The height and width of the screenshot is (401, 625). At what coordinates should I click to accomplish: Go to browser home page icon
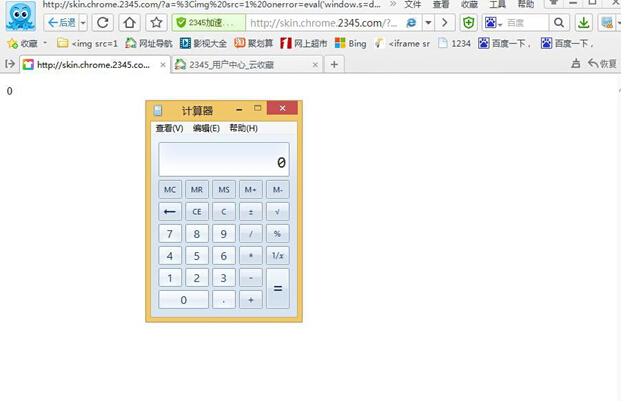click(130, 22)
